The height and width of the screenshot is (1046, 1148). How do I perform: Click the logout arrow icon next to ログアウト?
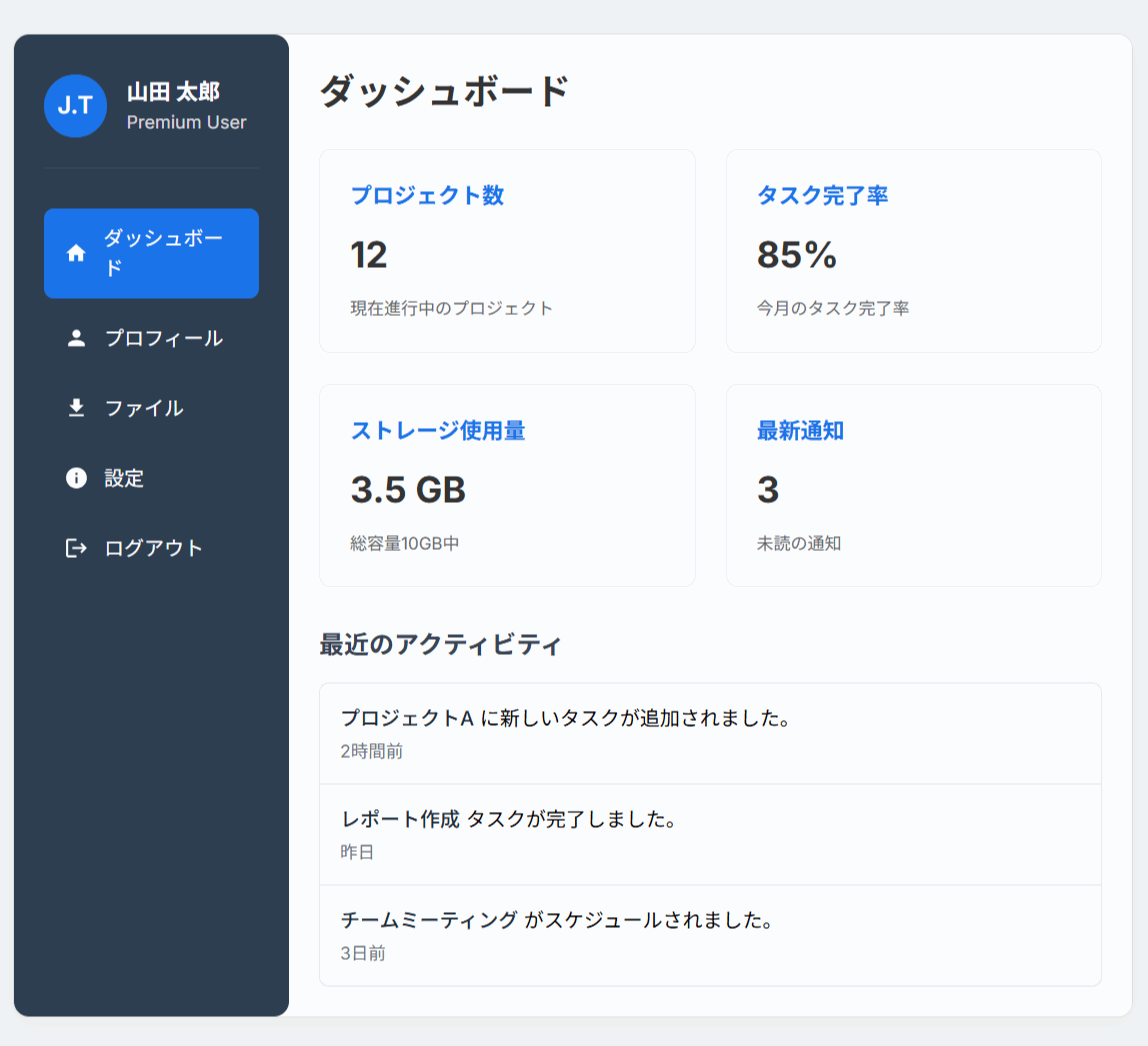click(x=76, y=548)
